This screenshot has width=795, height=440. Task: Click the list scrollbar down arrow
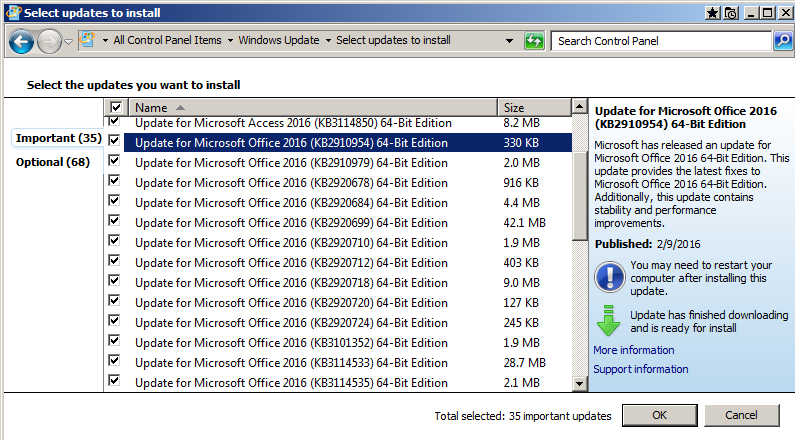click(x=580, y=384)
